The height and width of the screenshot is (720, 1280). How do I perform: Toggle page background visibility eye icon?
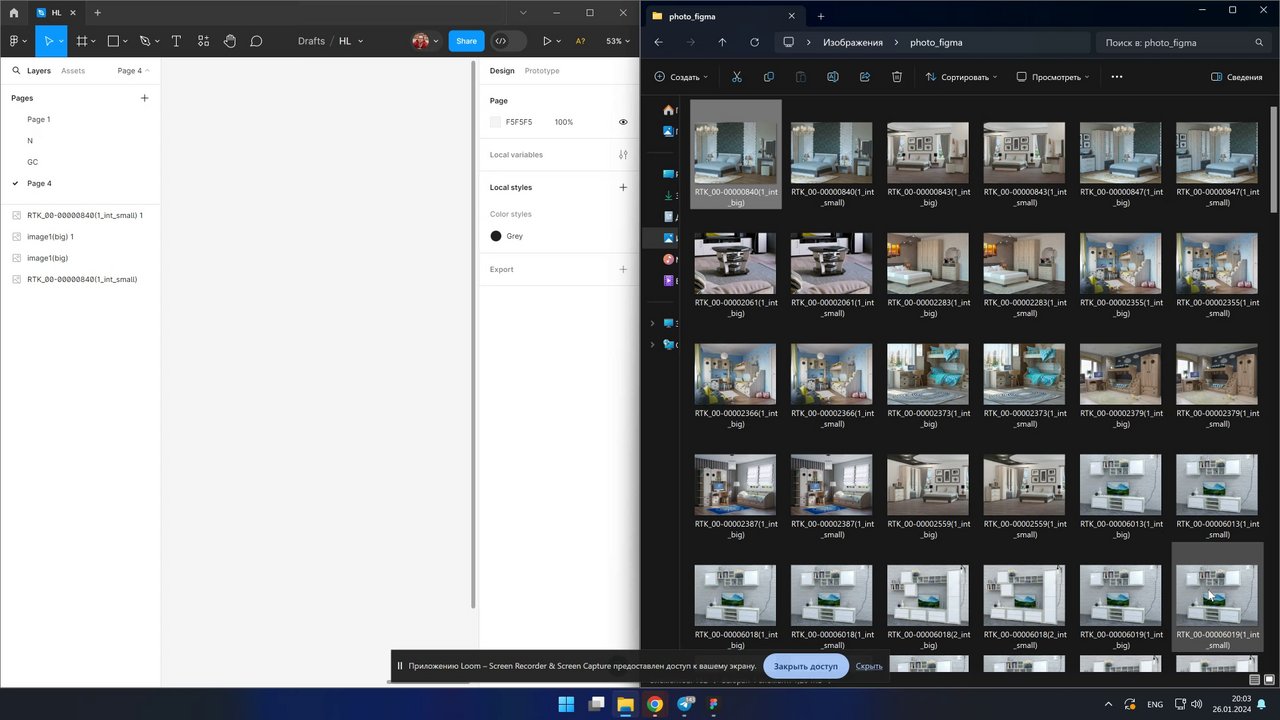[623, 122]
